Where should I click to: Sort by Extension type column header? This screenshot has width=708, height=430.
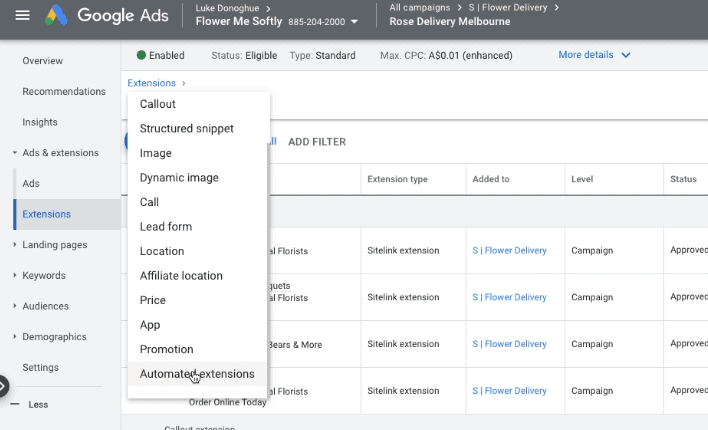coord(397,179)
